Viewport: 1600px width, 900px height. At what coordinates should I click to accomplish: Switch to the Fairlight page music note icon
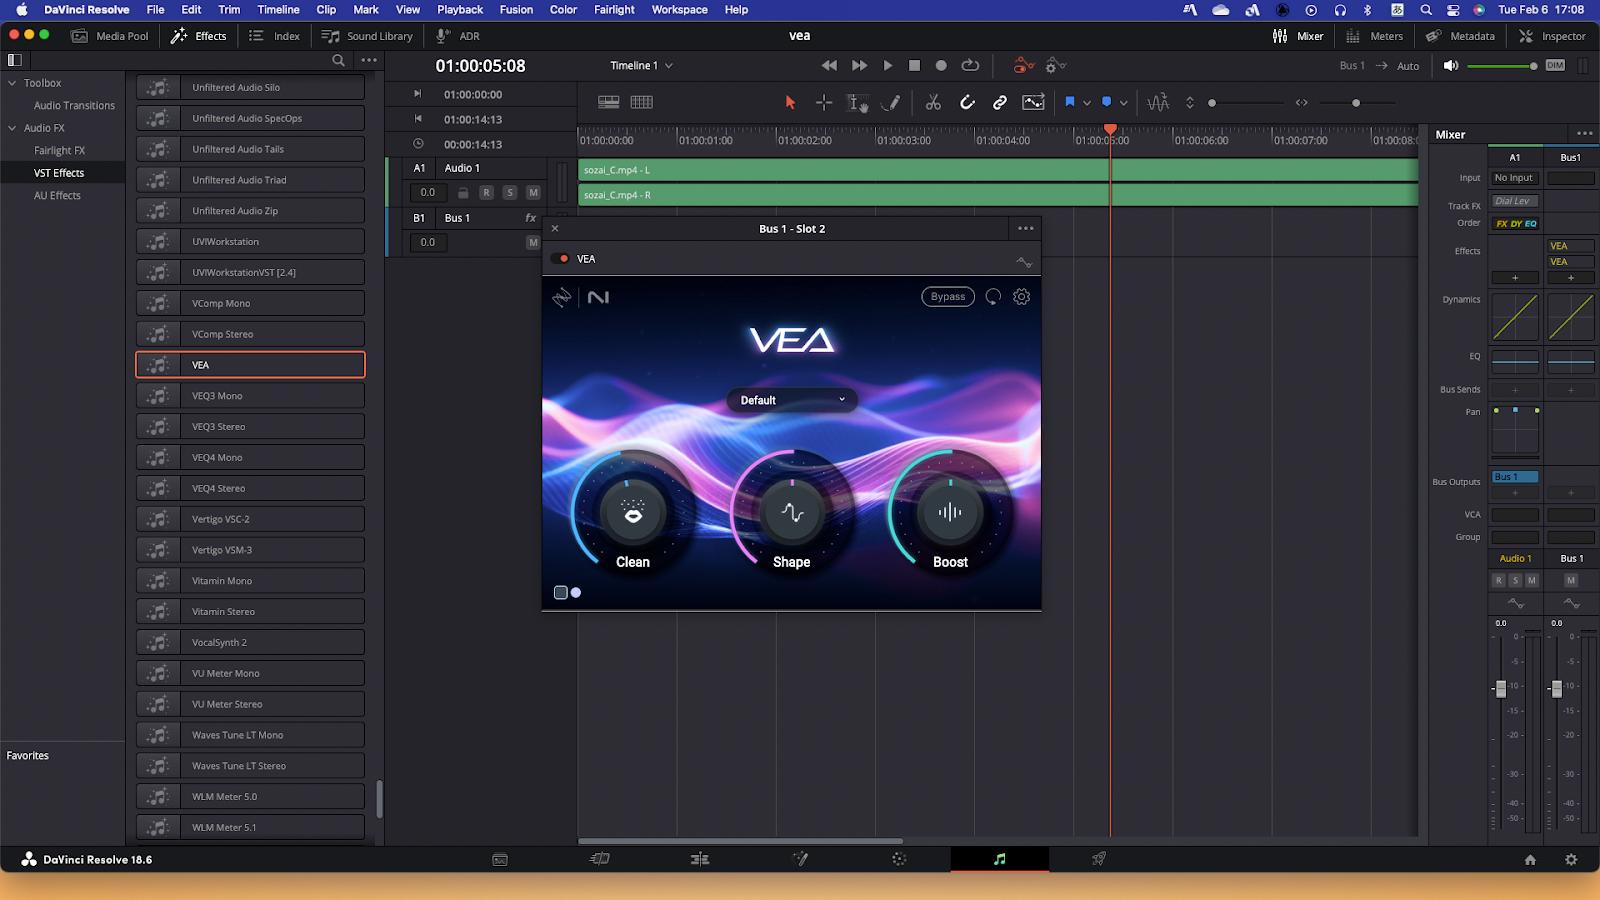pyautogui.click(x=999, y=859)
